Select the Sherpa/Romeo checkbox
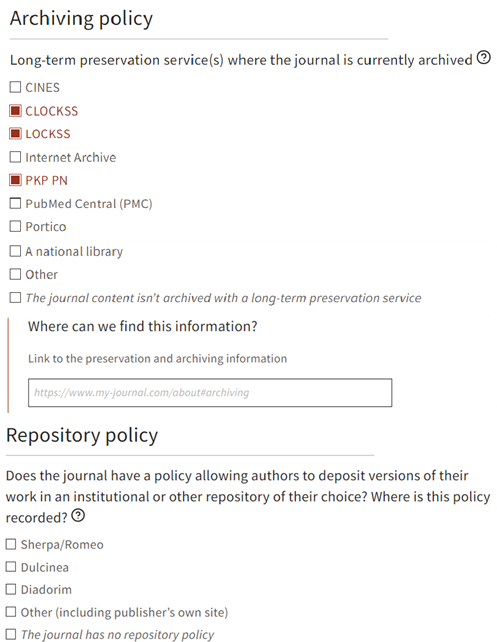Viewport: 497px width, 642px height. point(11,544)
